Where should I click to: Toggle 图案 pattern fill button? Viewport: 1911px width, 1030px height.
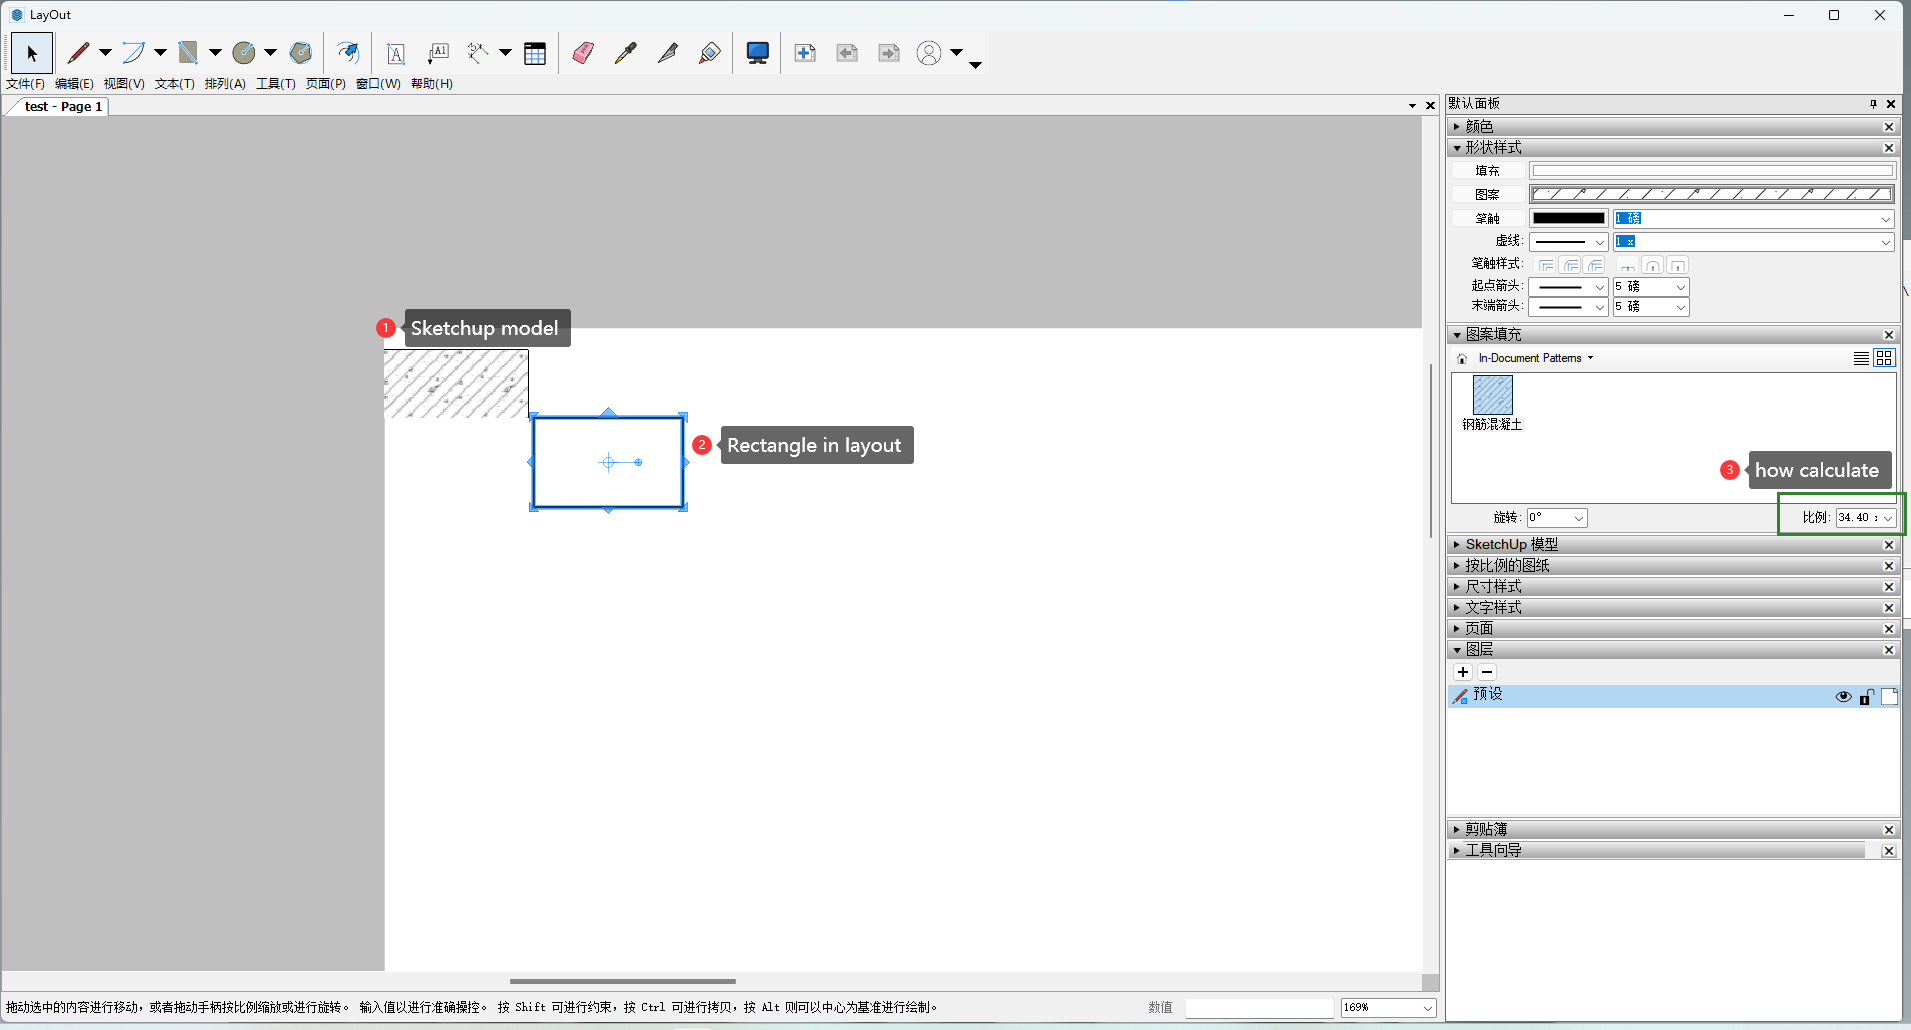tap(1488, 195)
